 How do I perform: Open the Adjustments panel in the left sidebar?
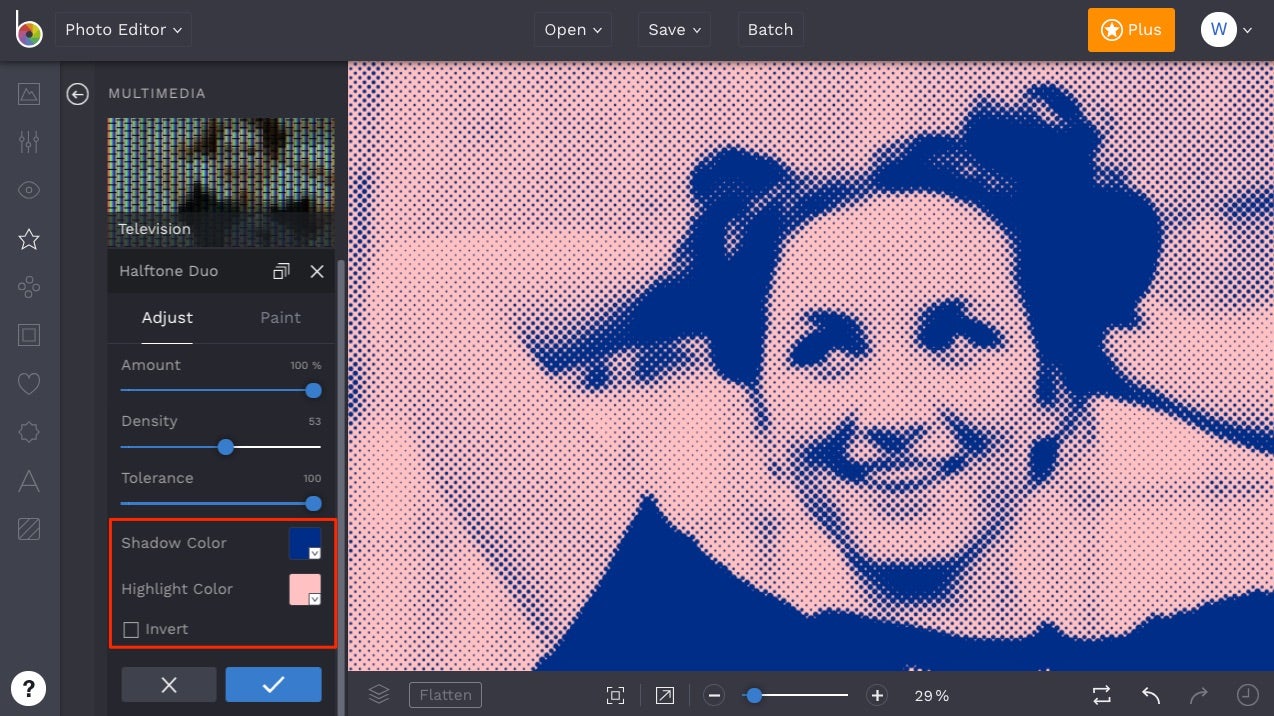[x=28, y=141]
